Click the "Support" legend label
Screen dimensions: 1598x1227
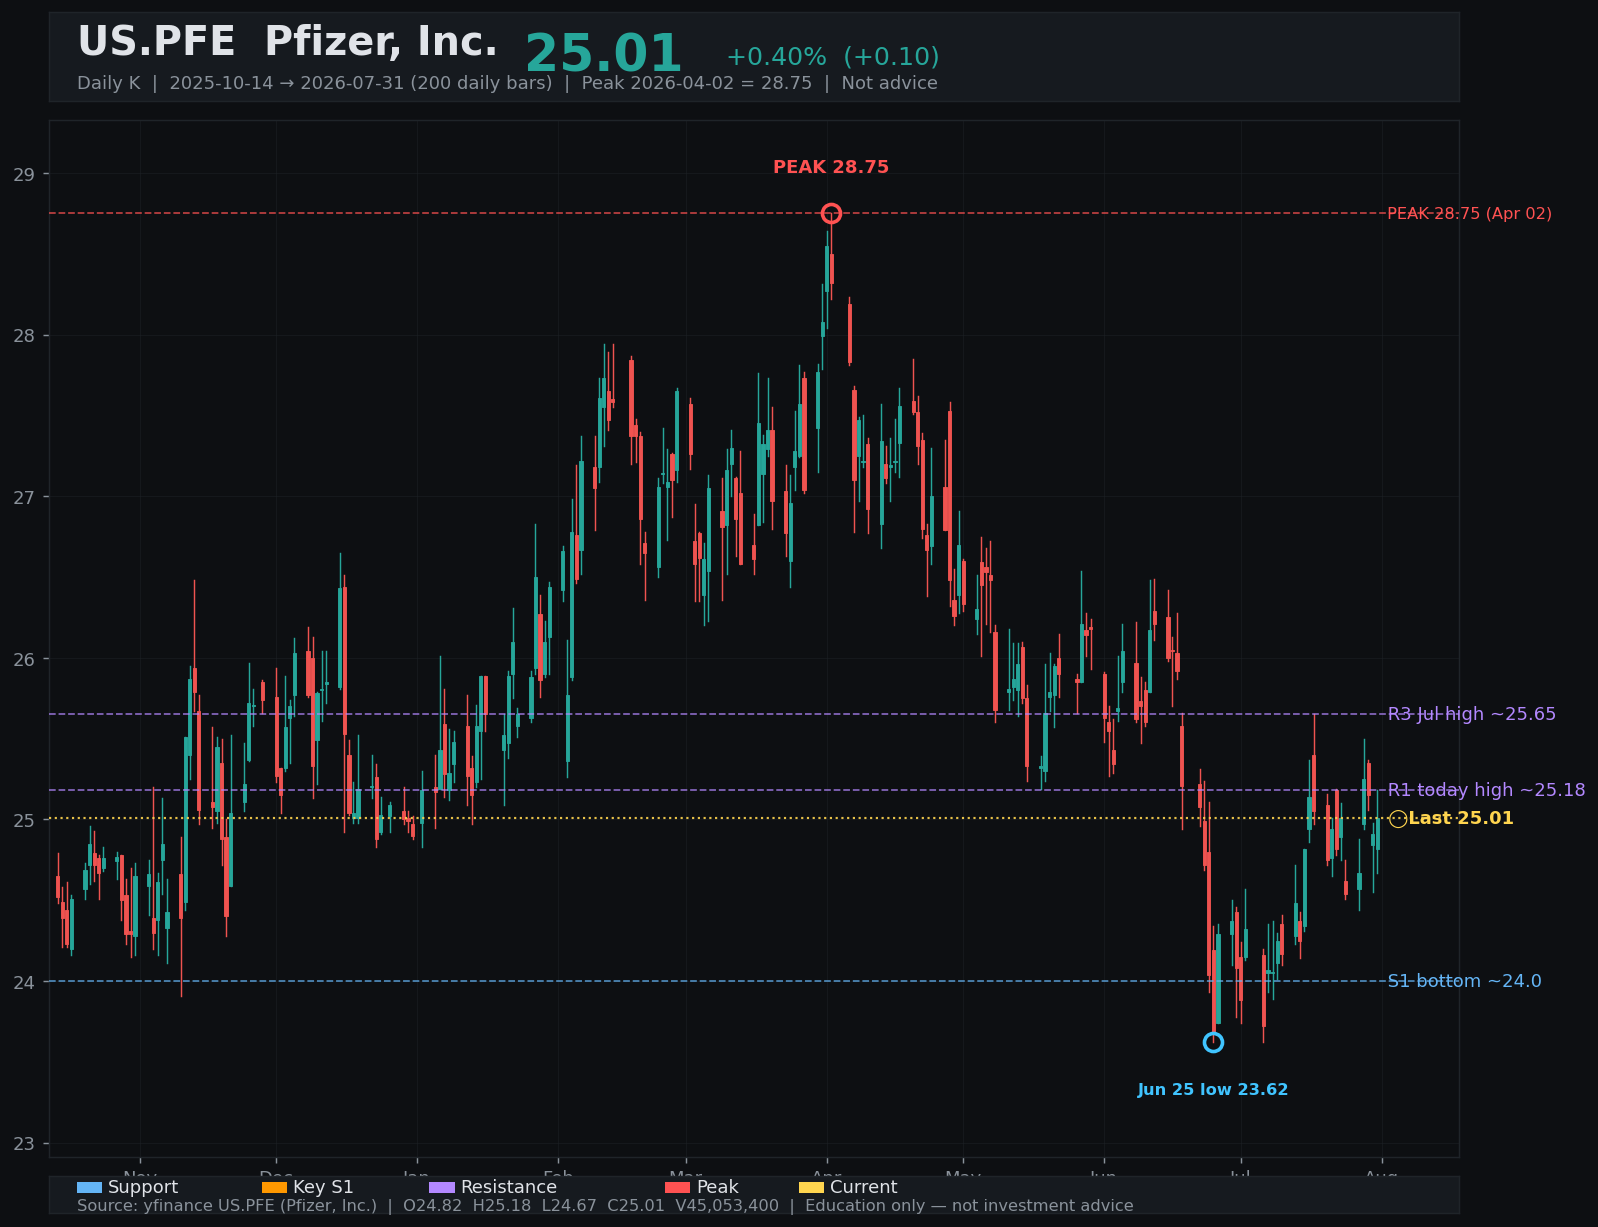[143, 1187]
